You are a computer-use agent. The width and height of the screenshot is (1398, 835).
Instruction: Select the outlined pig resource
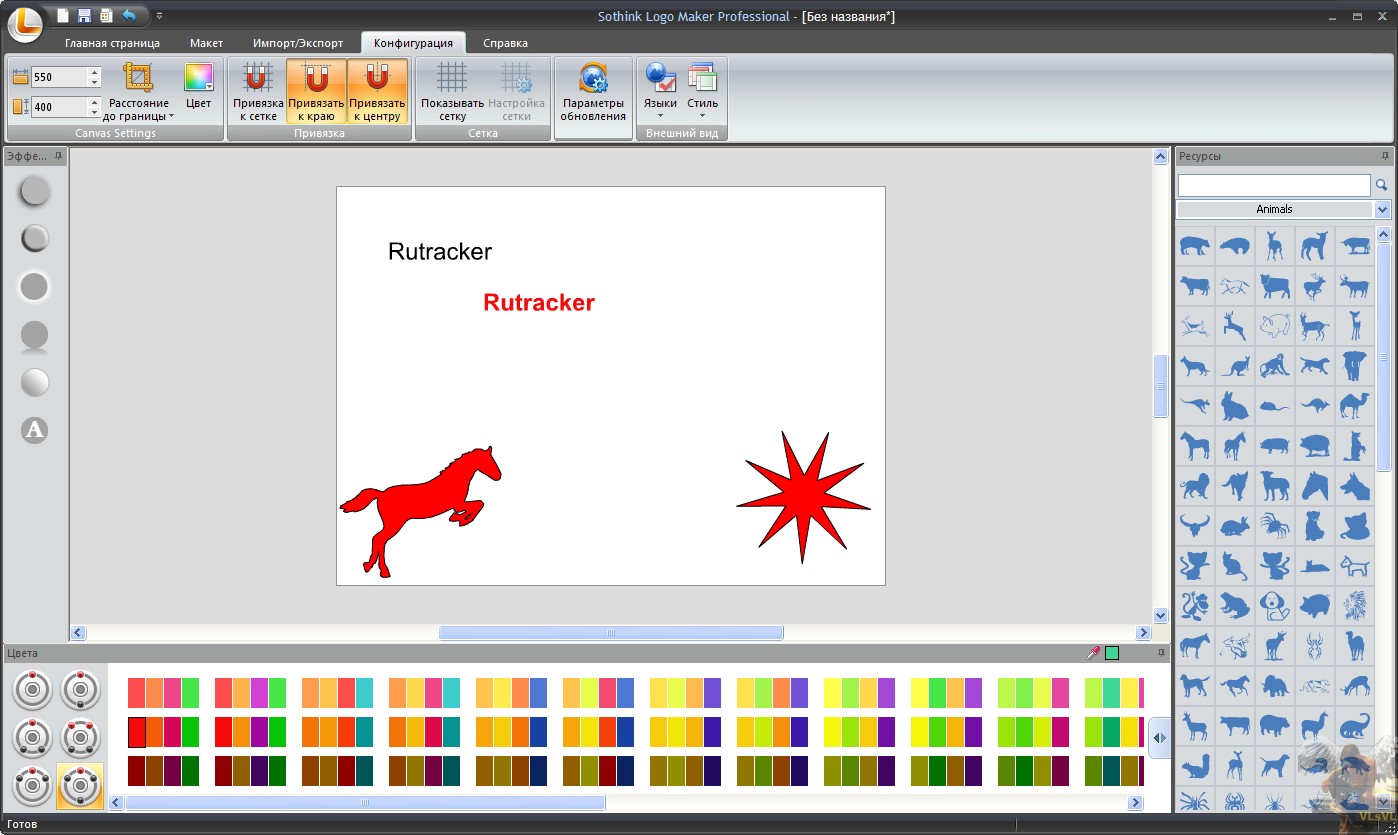[x=1275, y=325]
